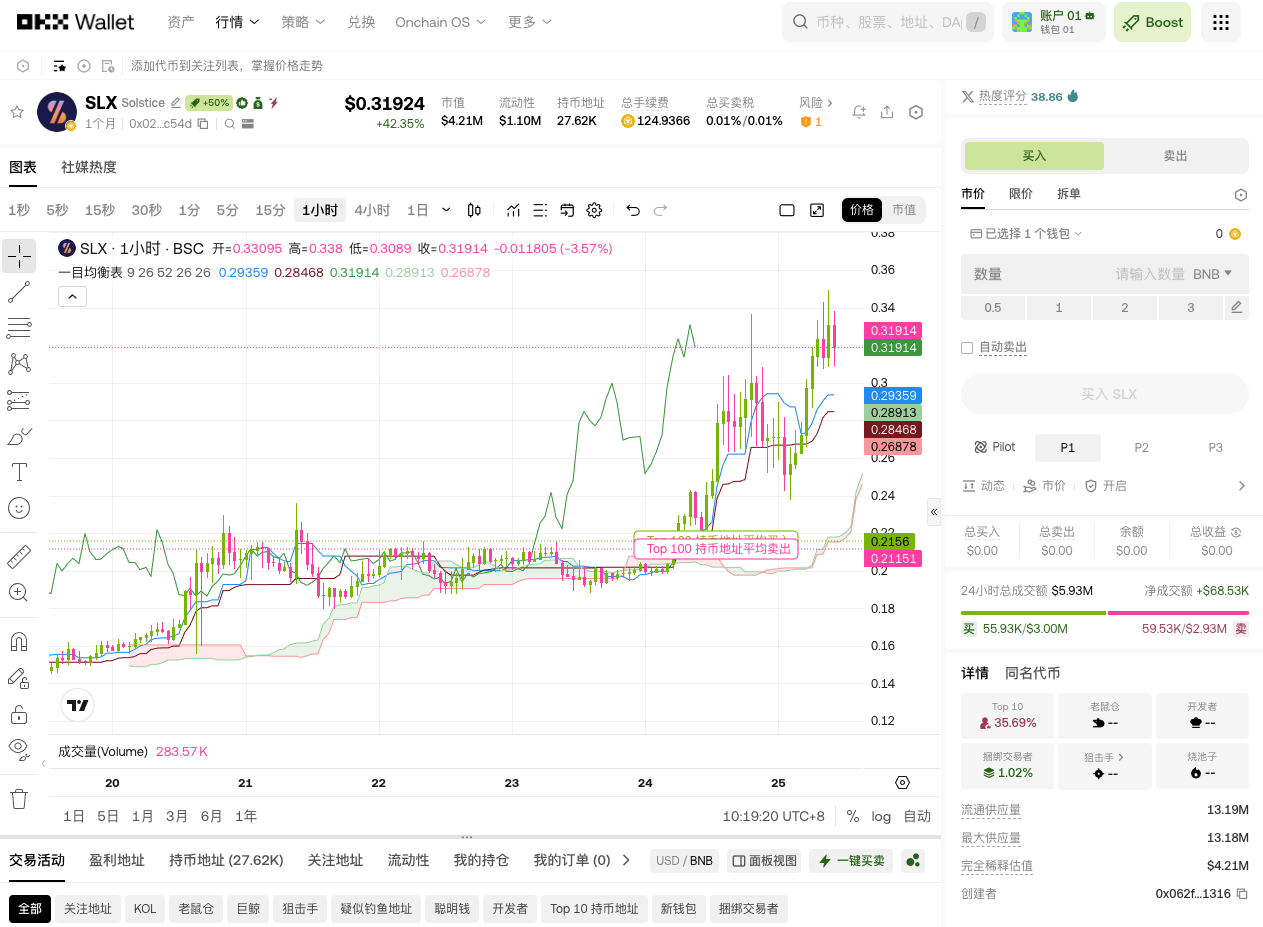
Task: Select the brush drawing tool
Action: coord(18,436)
